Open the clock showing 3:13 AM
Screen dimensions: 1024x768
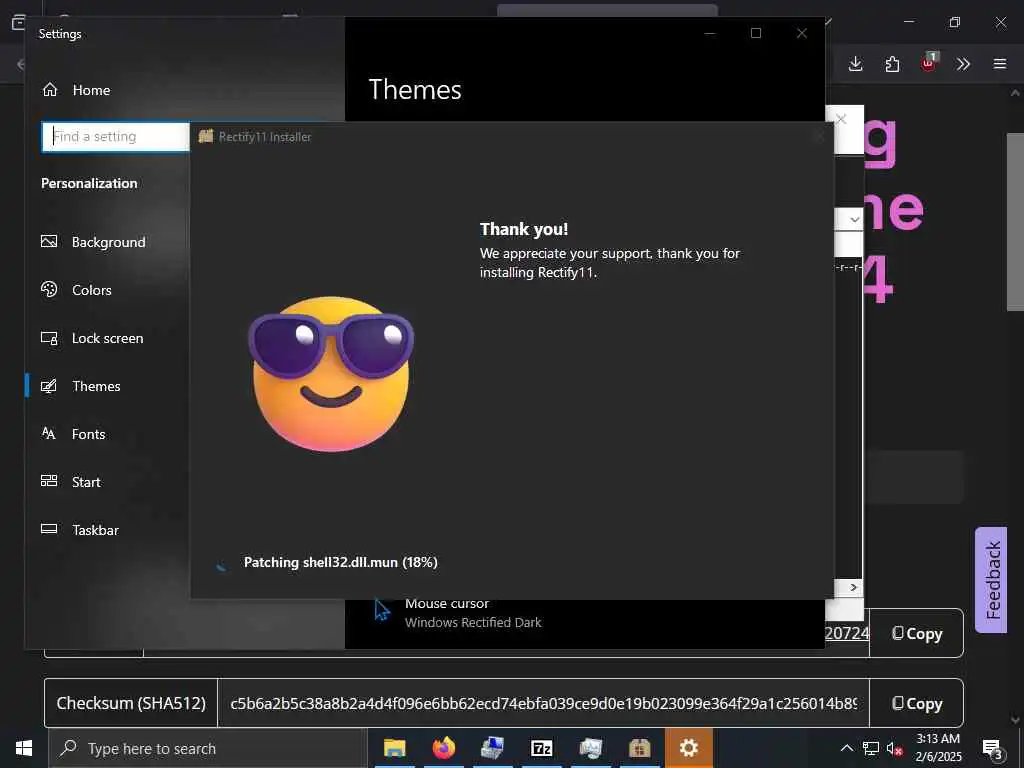(938, 748)
